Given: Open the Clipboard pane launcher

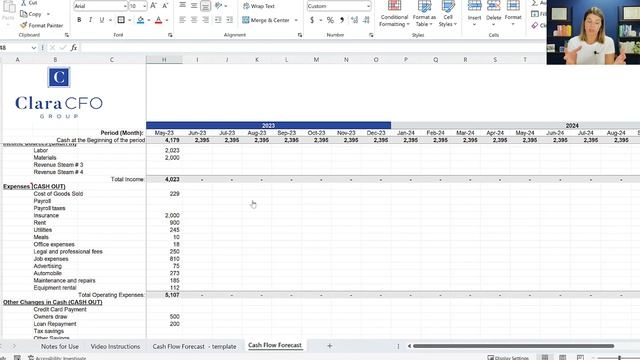Looking at the screenshot, I should point(67,35).
